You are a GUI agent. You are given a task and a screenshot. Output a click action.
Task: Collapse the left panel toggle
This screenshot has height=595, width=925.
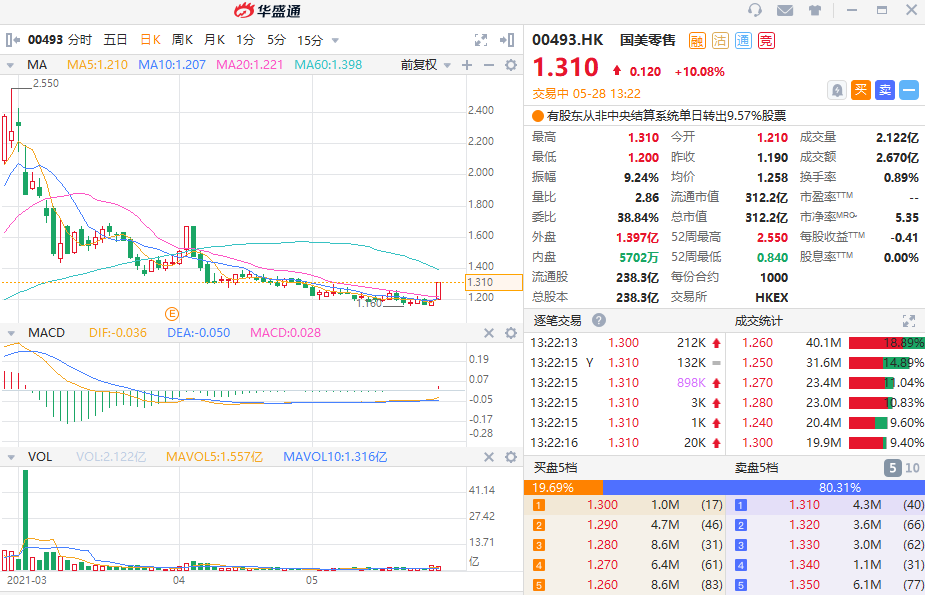12,40
